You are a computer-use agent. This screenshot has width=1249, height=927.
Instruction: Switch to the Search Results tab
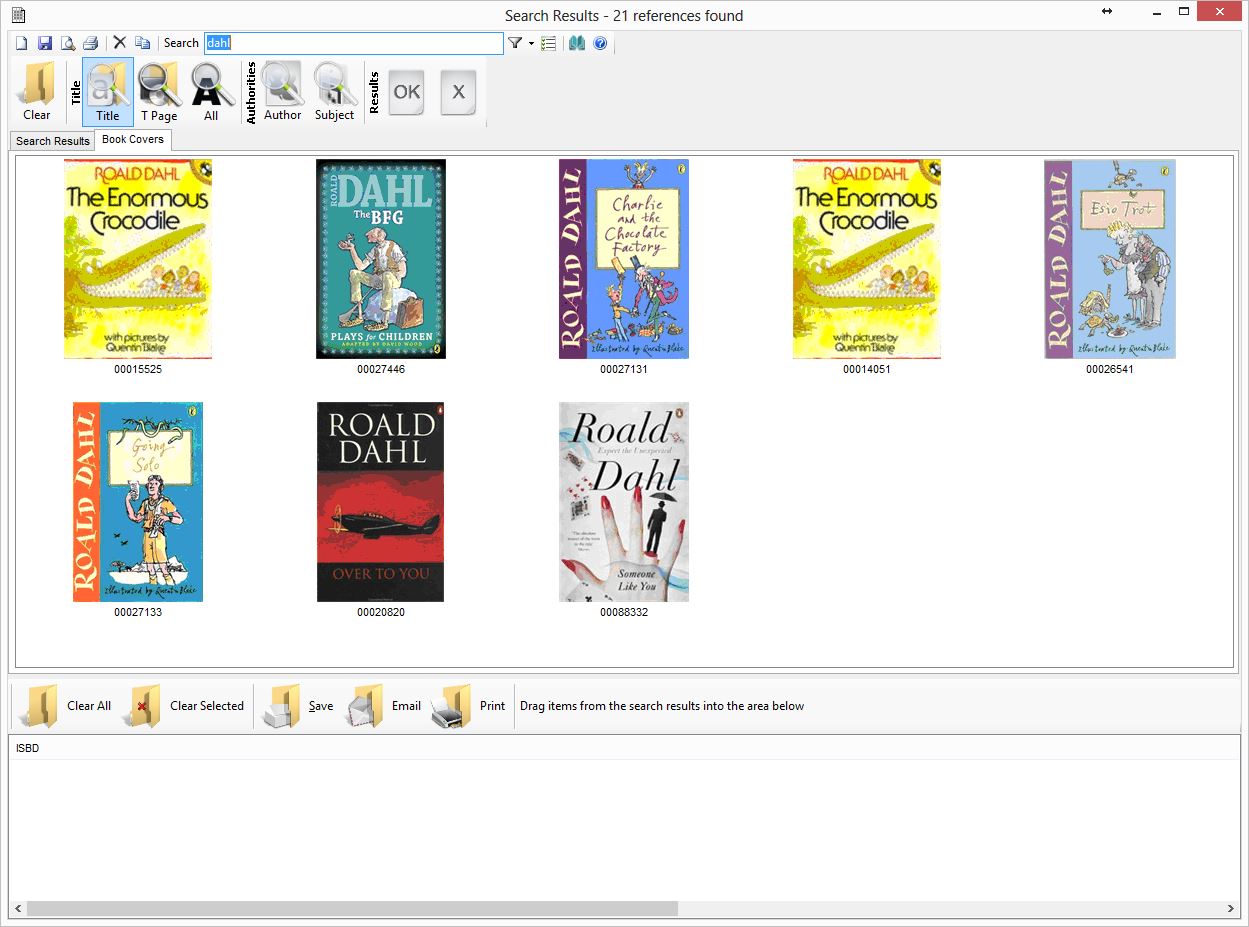pyautogui.click(x=53, y=141)
